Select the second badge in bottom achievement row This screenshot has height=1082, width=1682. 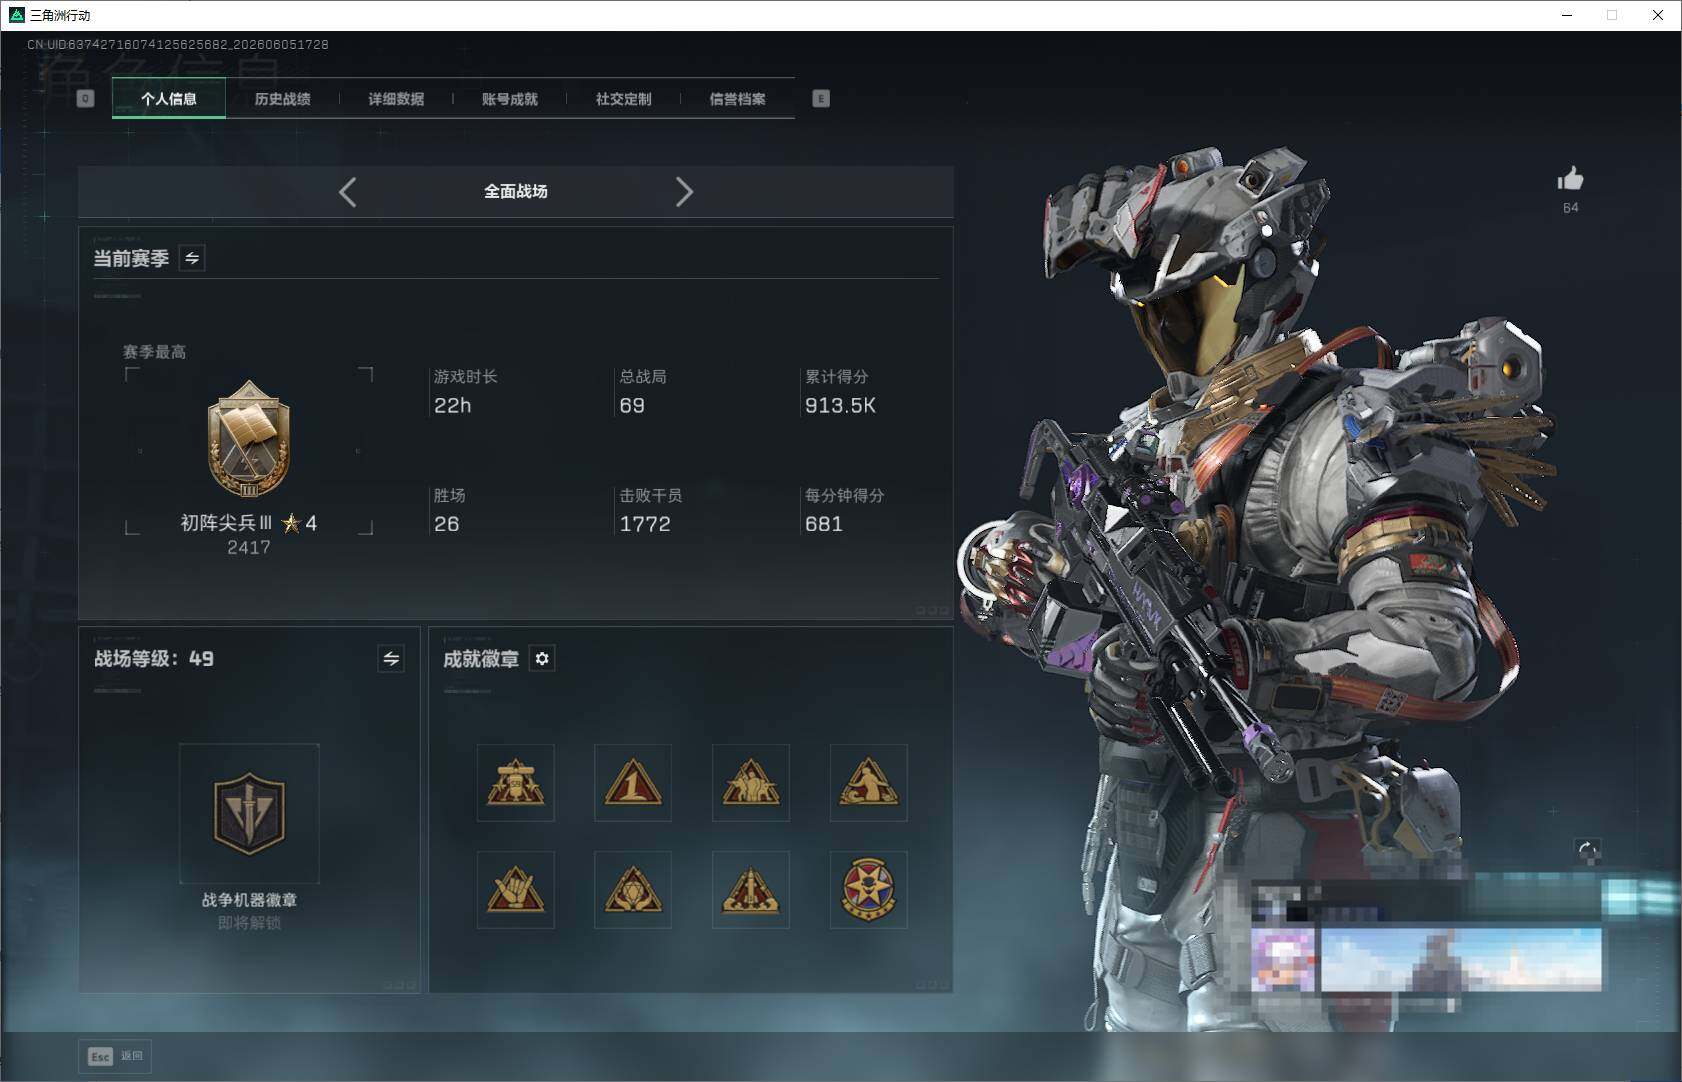(633, 890)
